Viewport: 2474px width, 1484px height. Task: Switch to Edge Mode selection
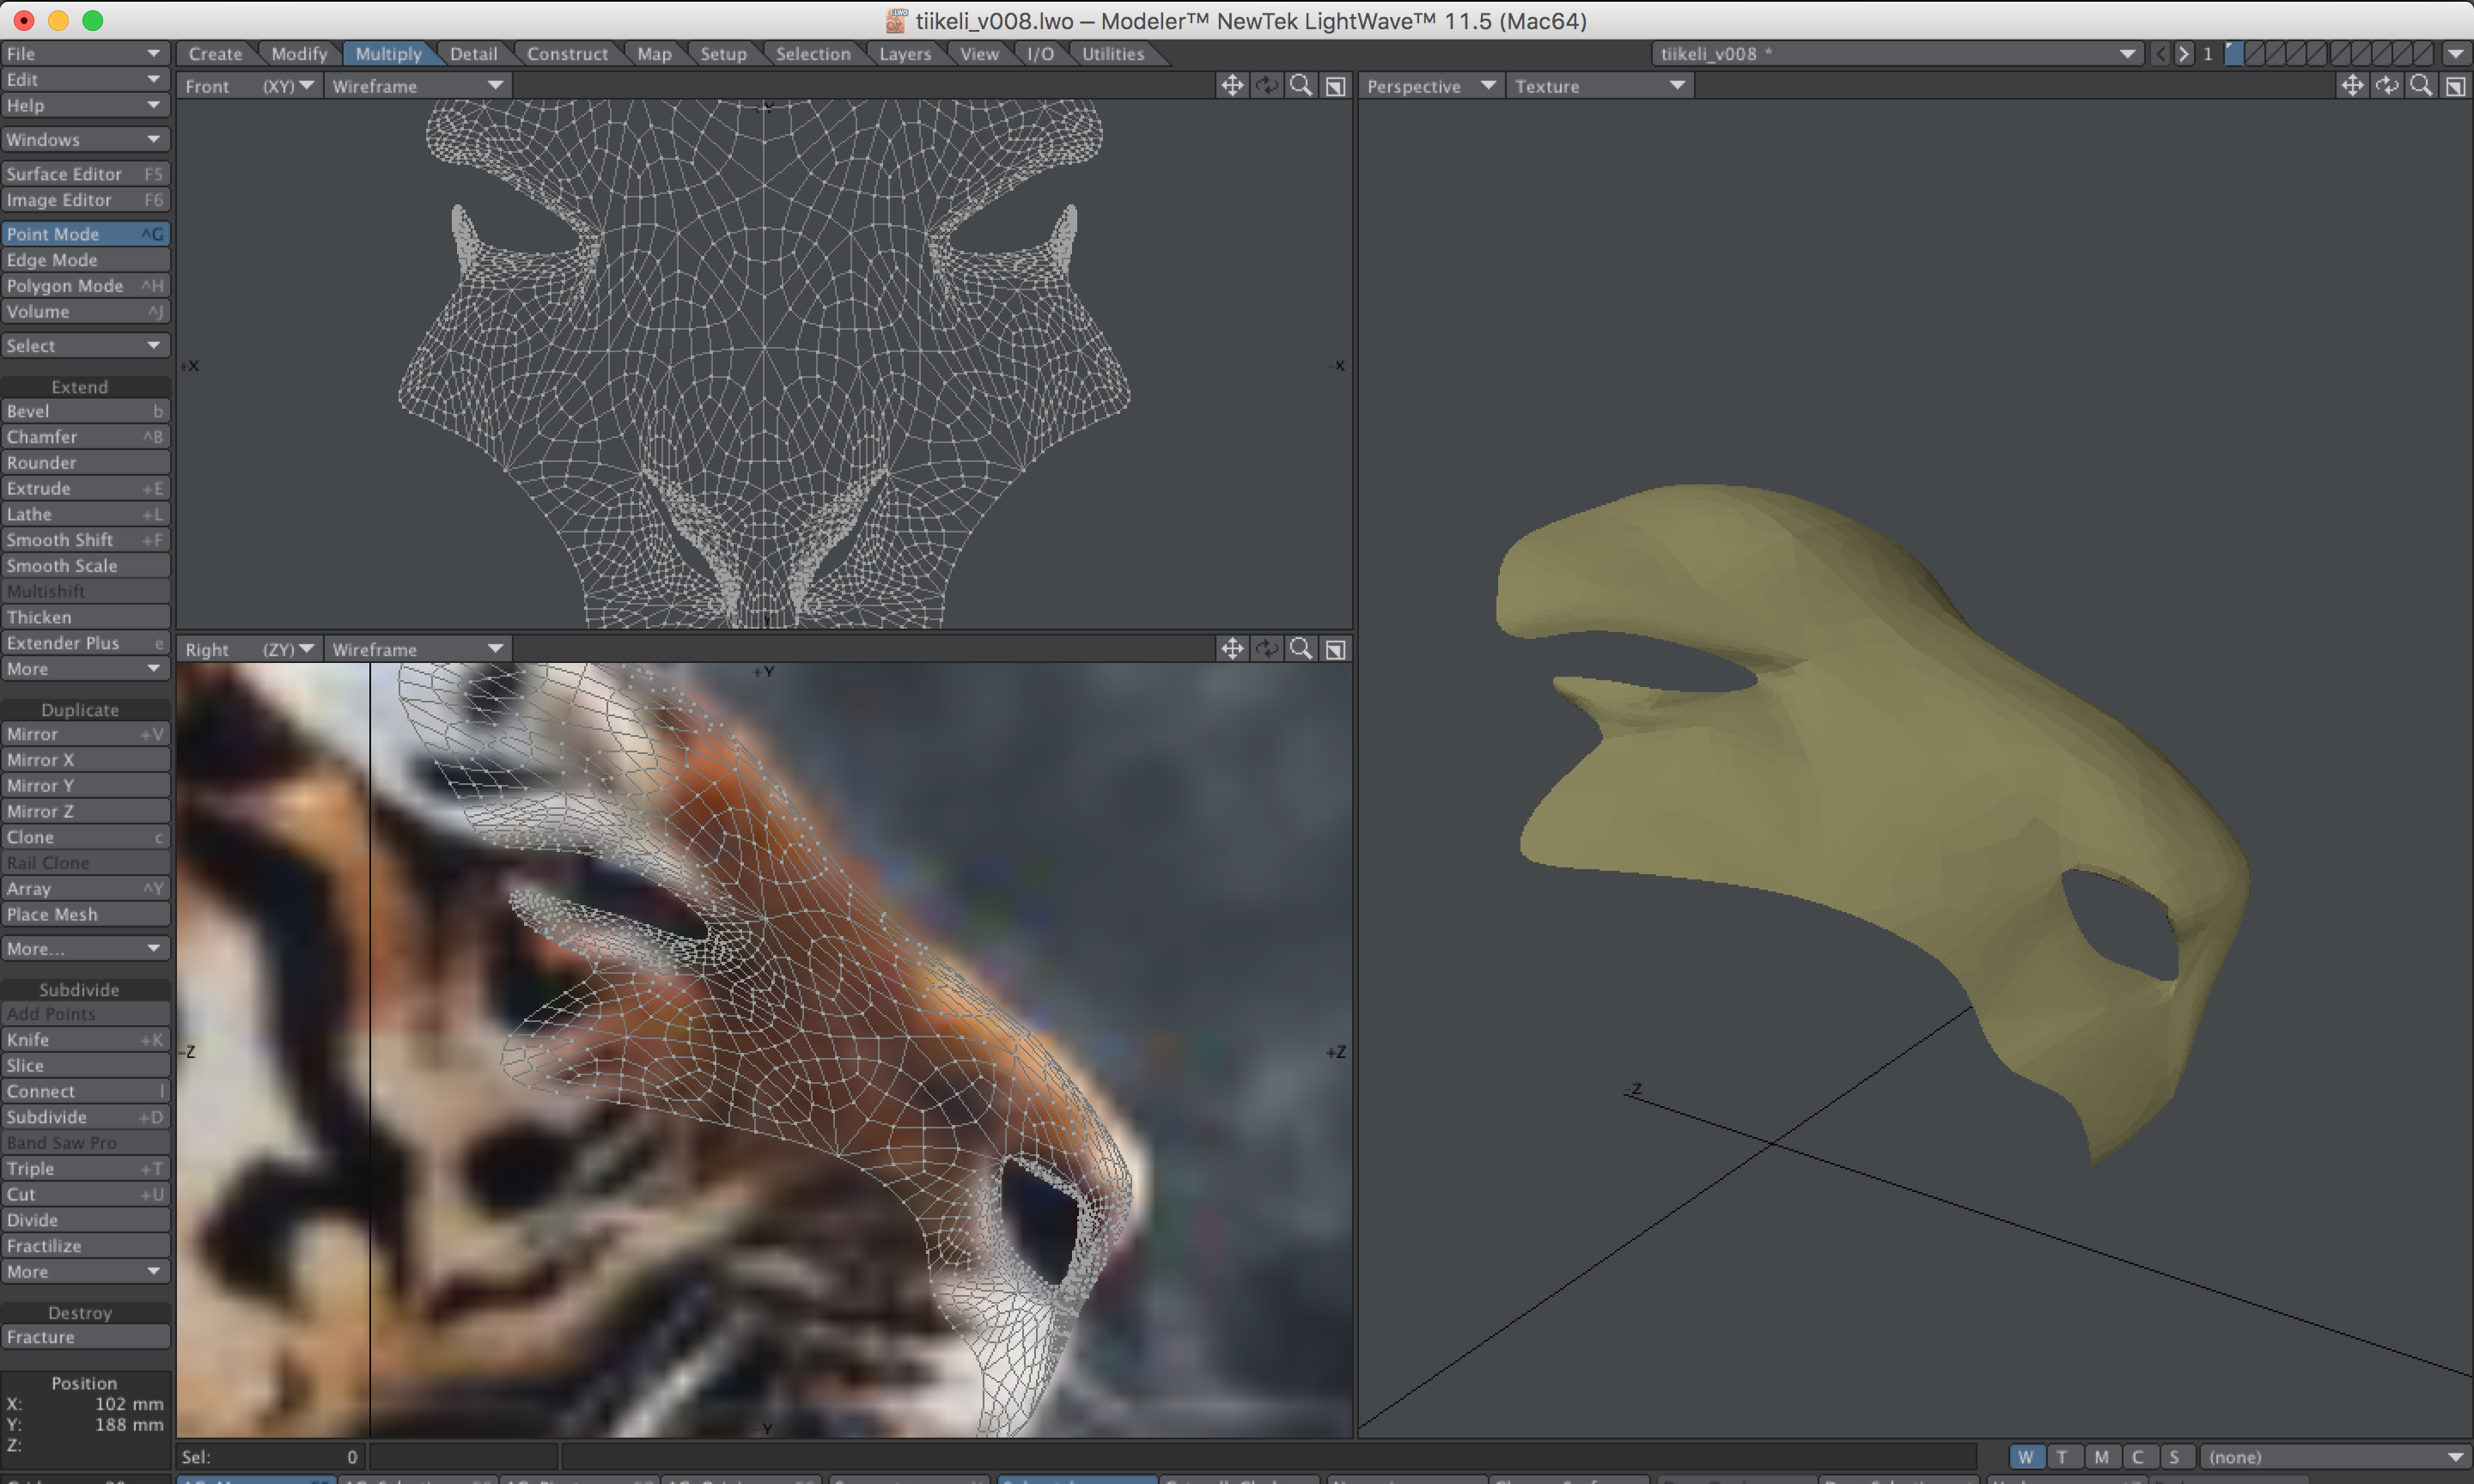click(85, 259)
